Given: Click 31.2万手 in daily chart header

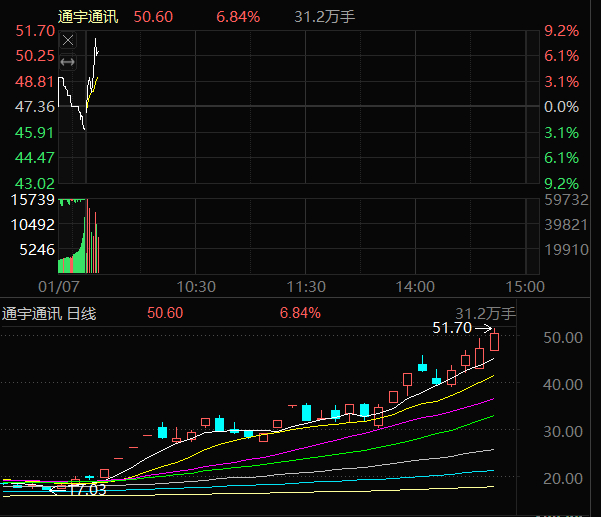Looking at the screenshot, I should coord(485,314).
